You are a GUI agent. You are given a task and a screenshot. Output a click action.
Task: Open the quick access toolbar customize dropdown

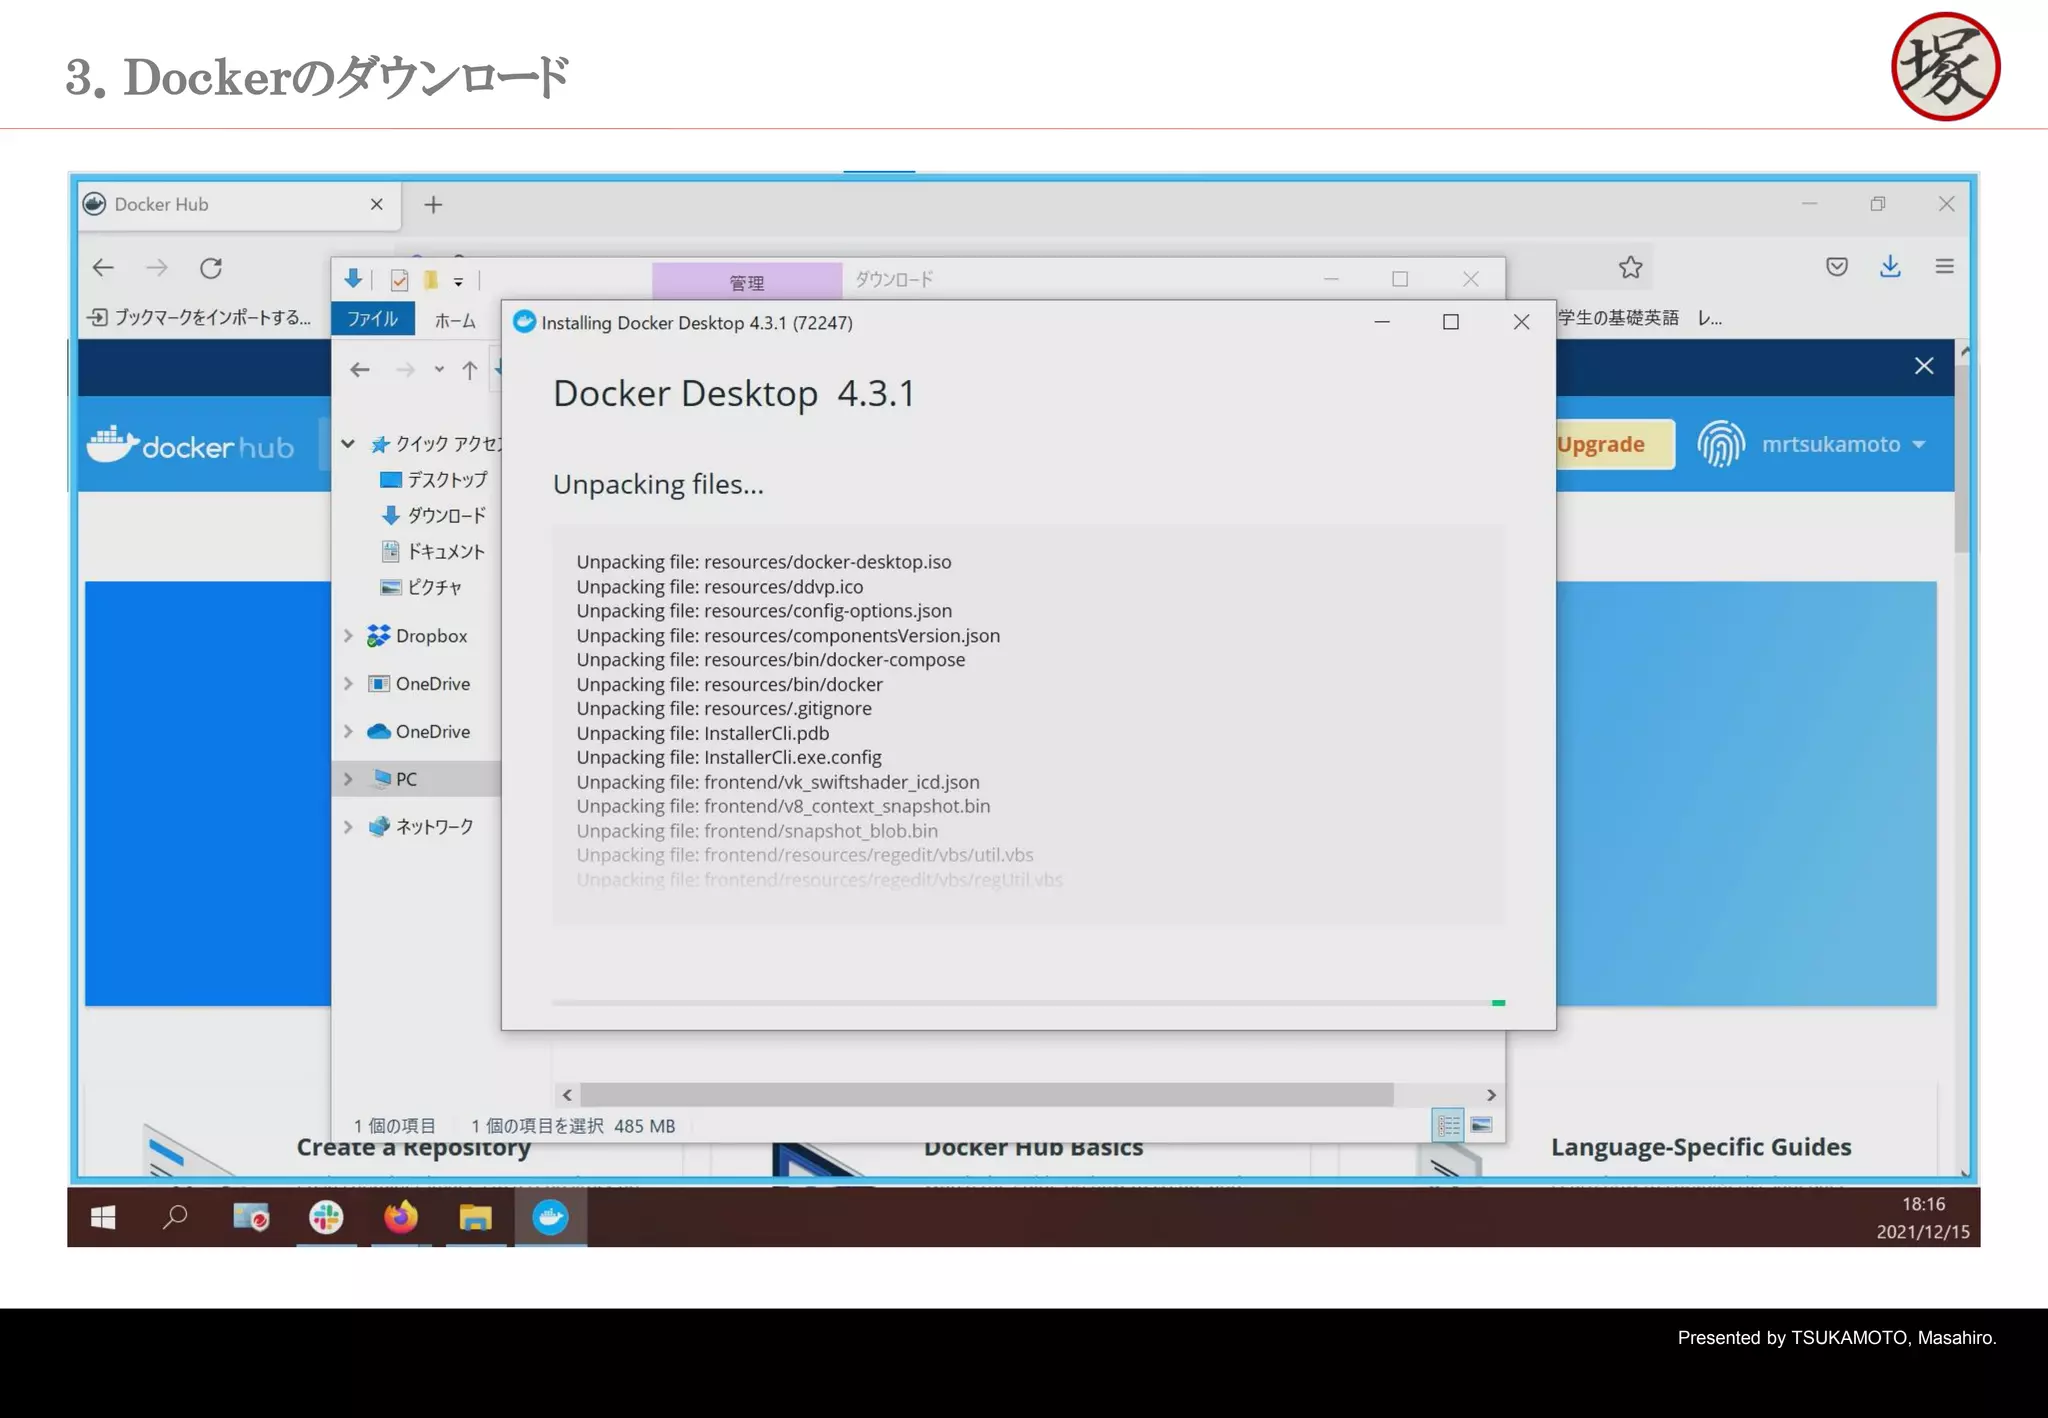click(x=458, y=282)
